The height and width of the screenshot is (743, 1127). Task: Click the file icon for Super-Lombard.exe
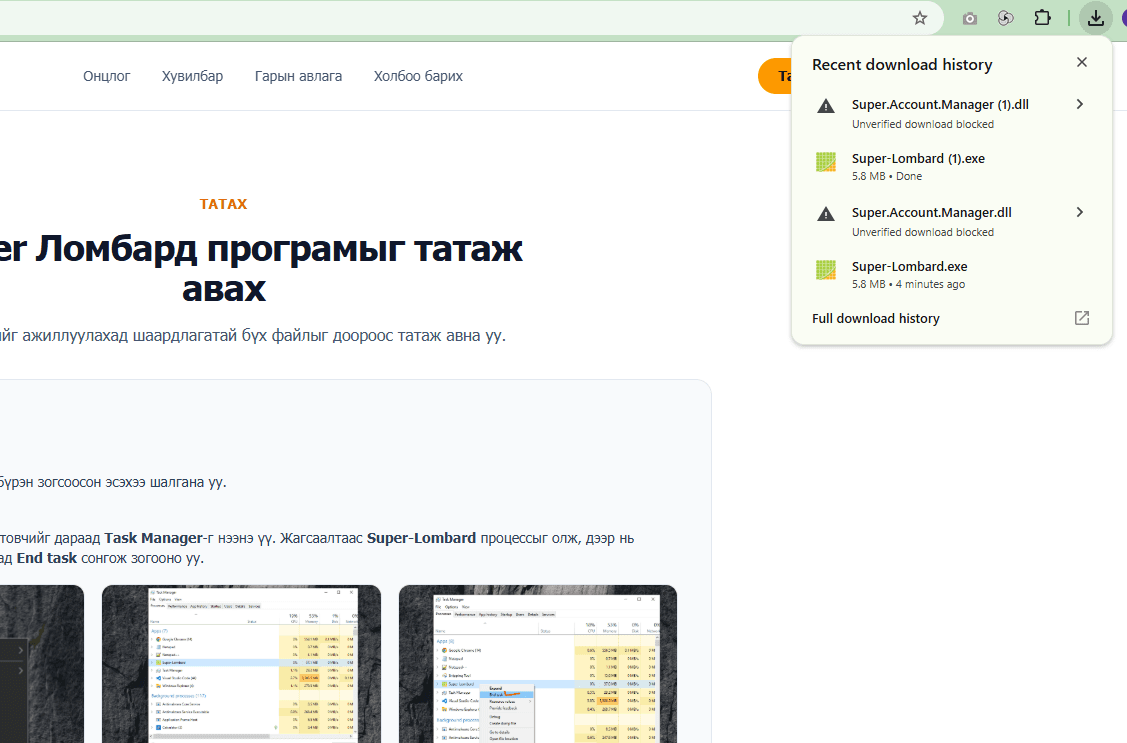click(x=826, y=269)
